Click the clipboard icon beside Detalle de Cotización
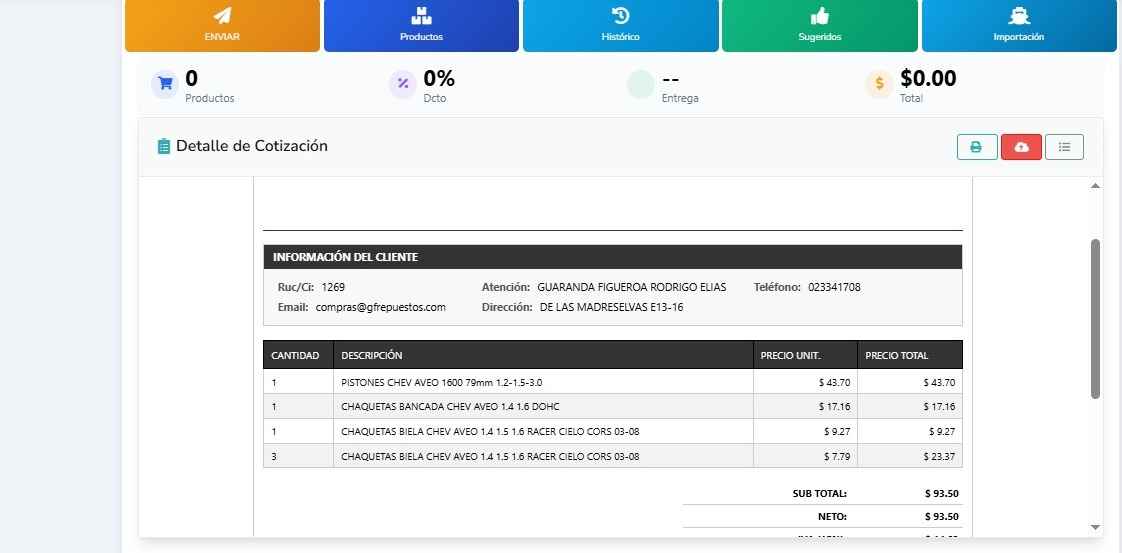 (164, 146)
